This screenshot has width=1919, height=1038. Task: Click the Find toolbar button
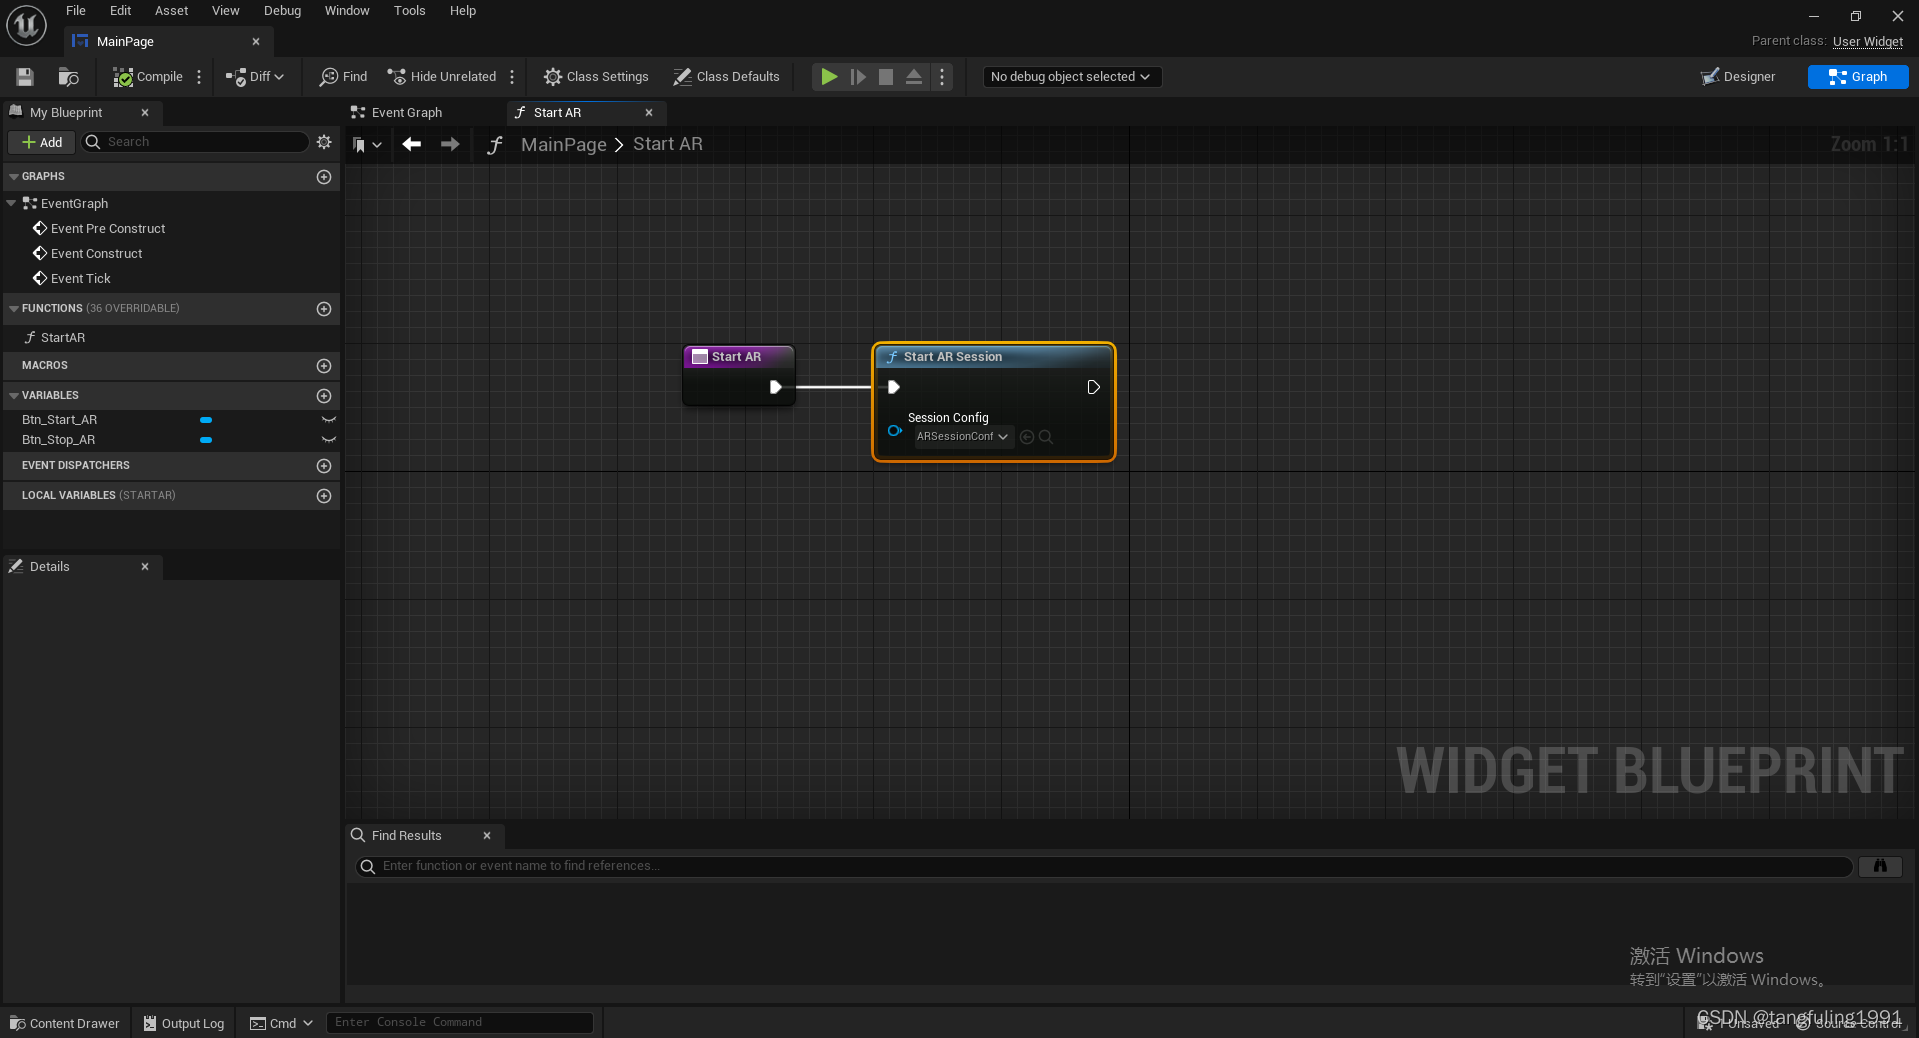[x=343, y=77]
